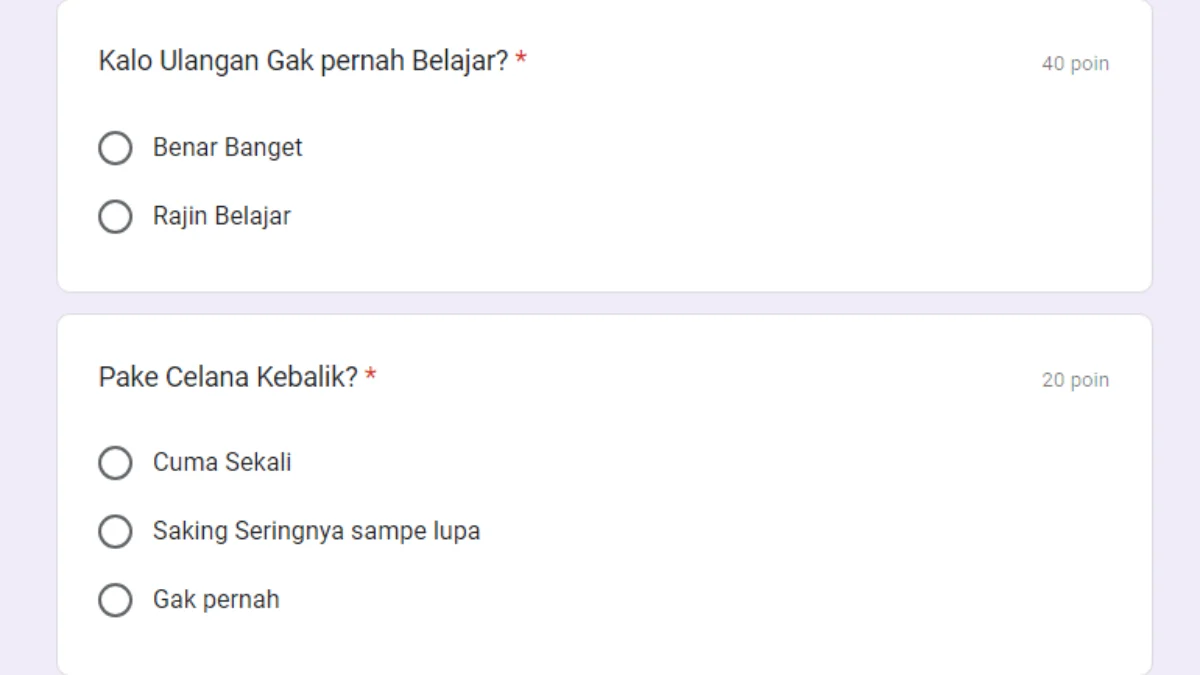Click the "Pake Celana Kebalik?" question title
This screenshot has width=1200, height=675.
[x=228, y=378]
